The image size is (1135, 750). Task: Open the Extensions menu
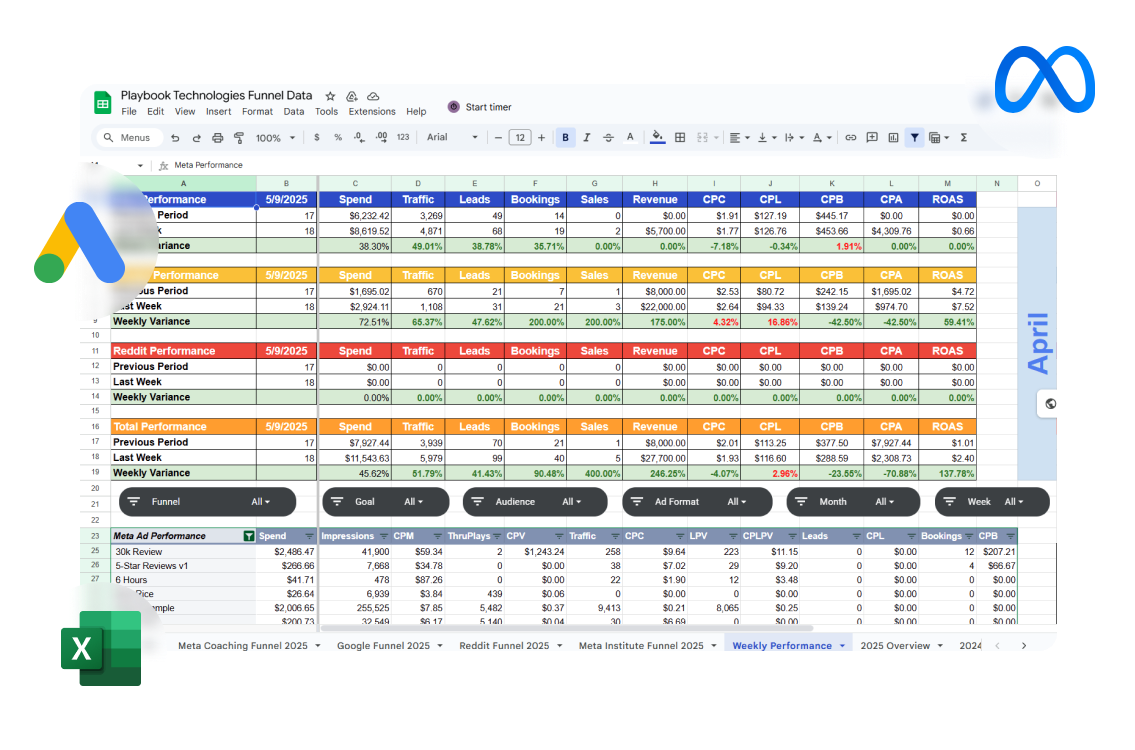(x=372, y=112)
